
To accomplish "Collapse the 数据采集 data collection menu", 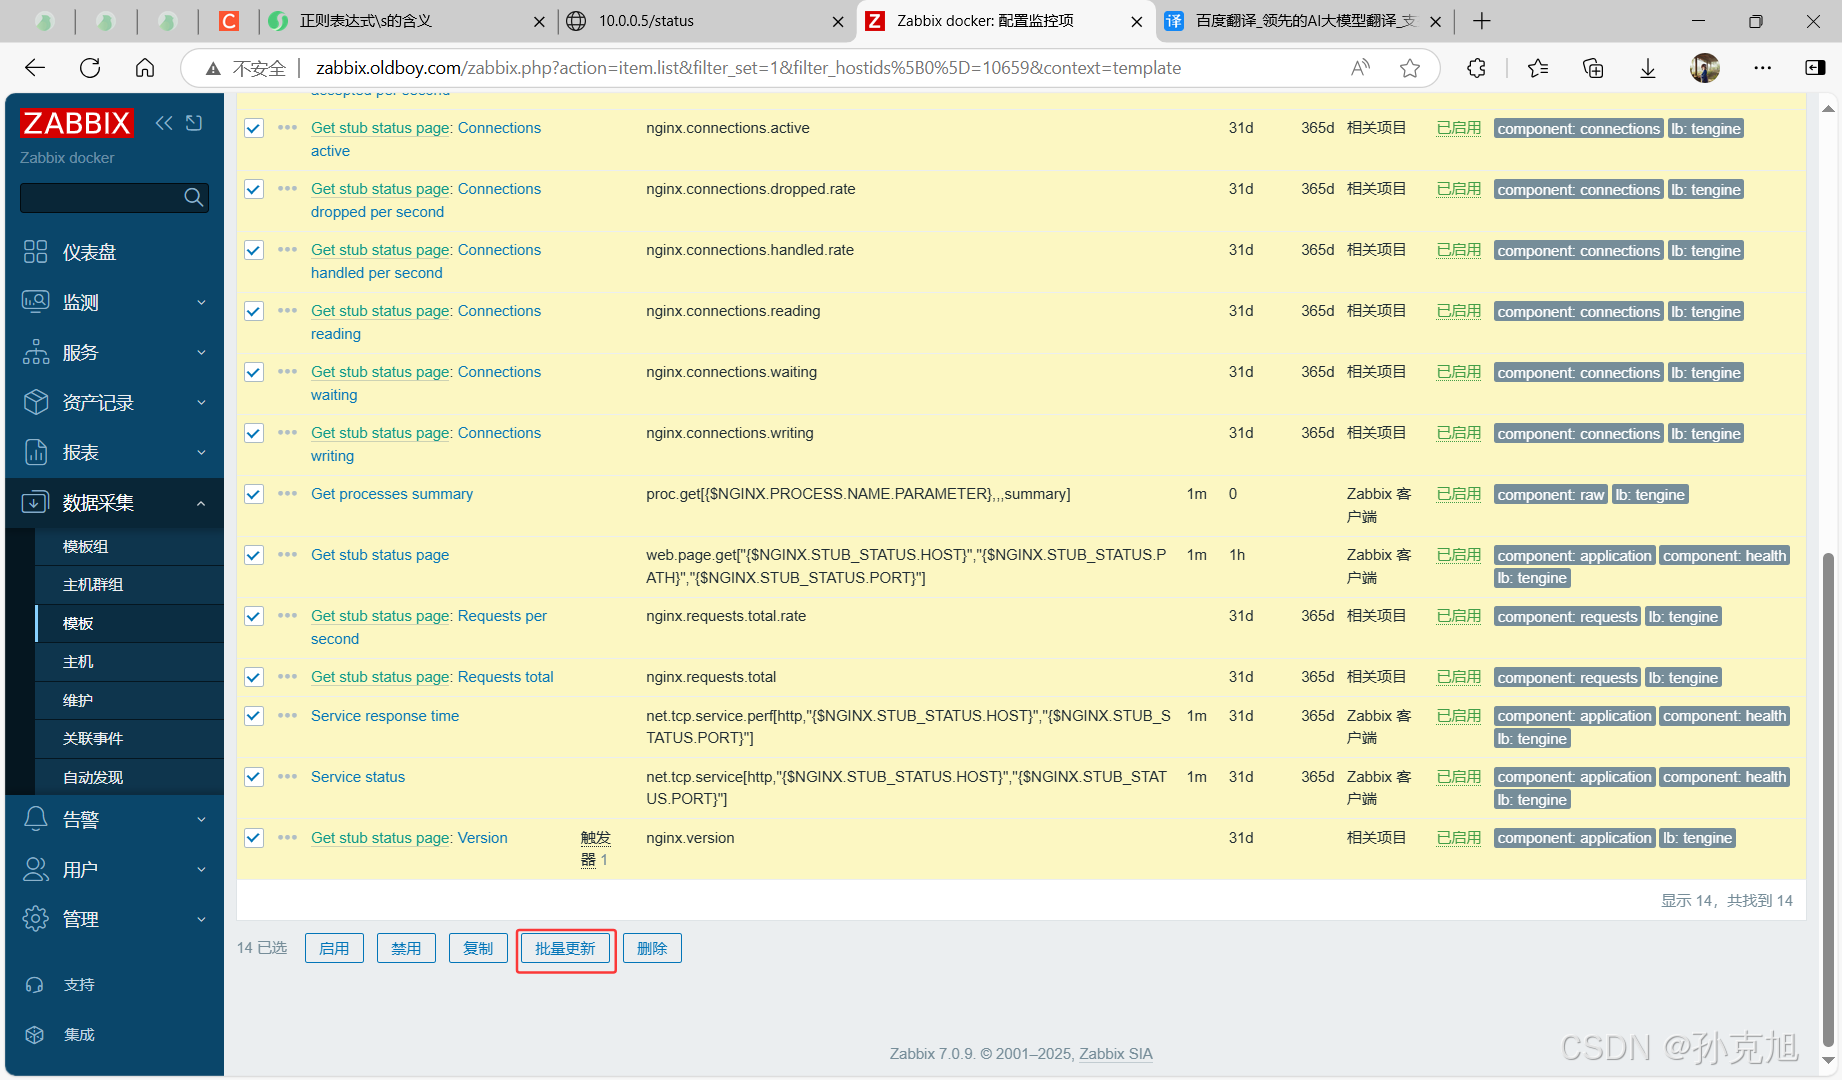I will (114, 502).
